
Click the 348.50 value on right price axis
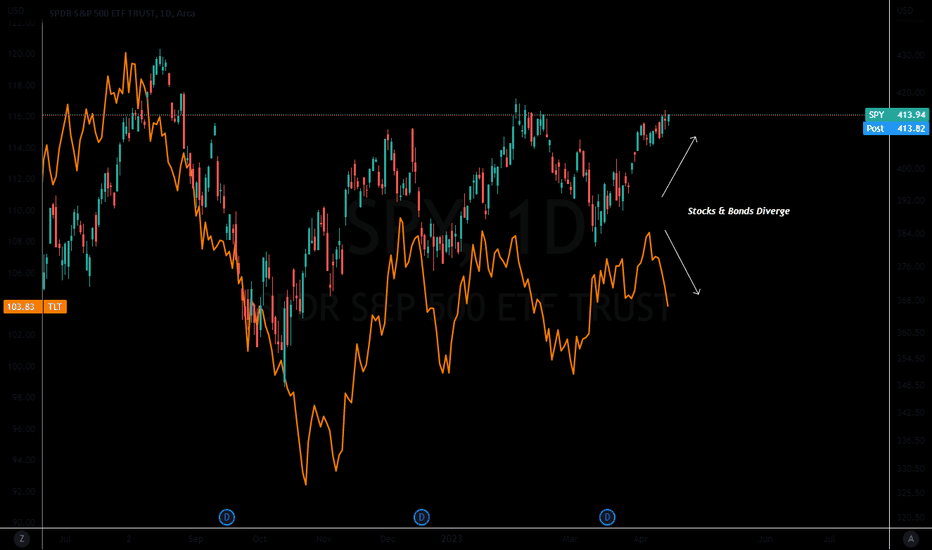point(911,385)
